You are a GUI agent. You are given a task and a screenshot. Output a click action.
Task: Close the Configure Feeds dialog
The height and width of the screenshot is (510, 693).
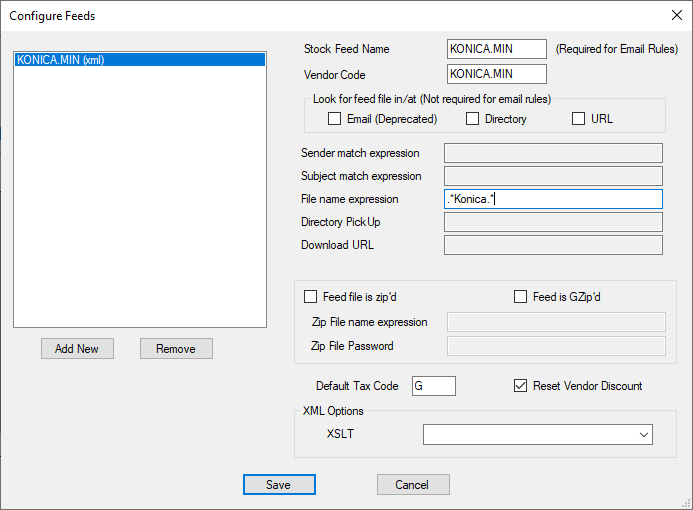(676, 16)
